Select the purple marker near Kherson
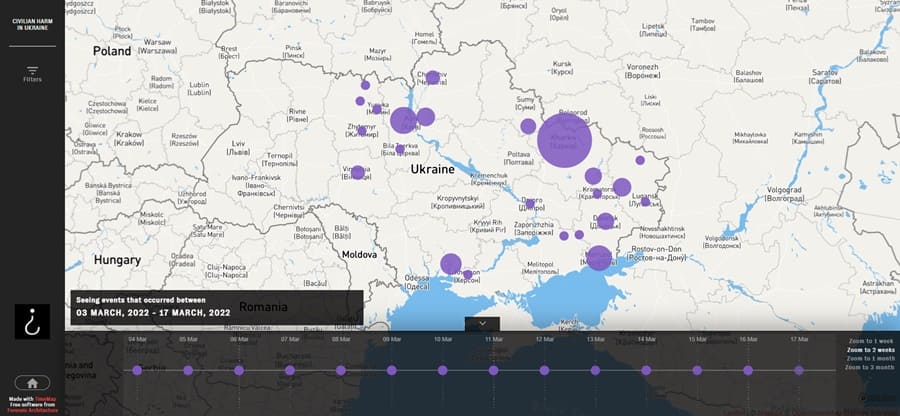The image size is (900, 416). pos(451,265)
